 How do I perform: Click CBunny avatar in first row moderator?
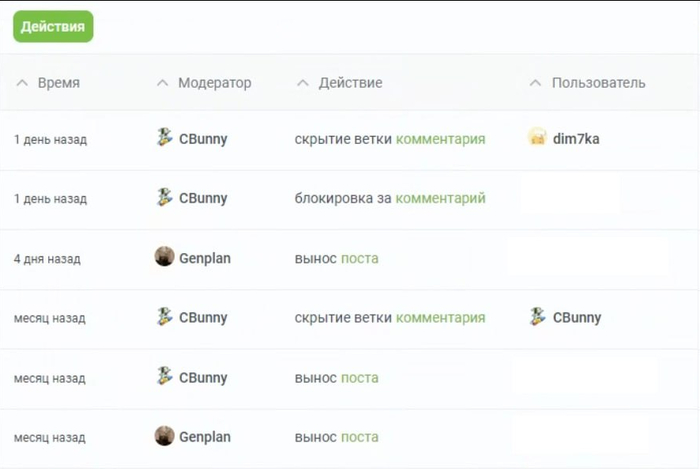(165, 138)
